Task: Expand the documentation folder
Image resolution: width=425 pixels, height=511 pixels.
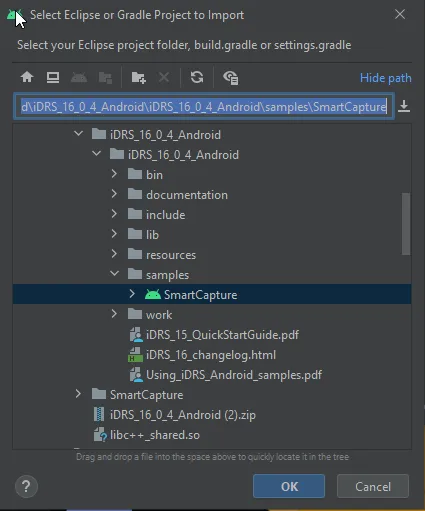Action: pos(114,194)
